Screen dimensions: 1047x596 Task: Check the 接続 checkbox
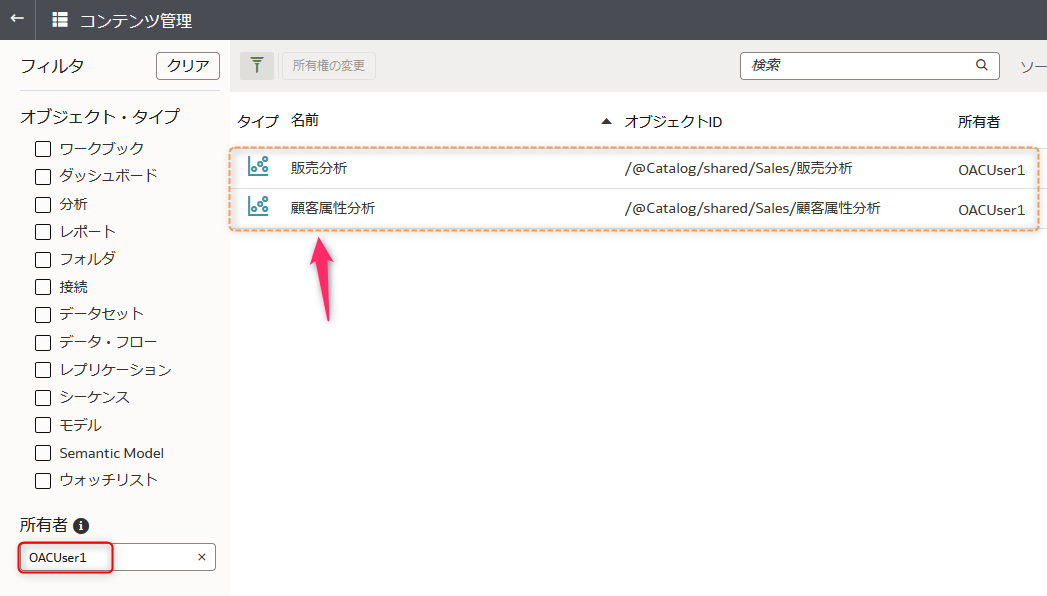pyautogui.click(x=43, y=287)
